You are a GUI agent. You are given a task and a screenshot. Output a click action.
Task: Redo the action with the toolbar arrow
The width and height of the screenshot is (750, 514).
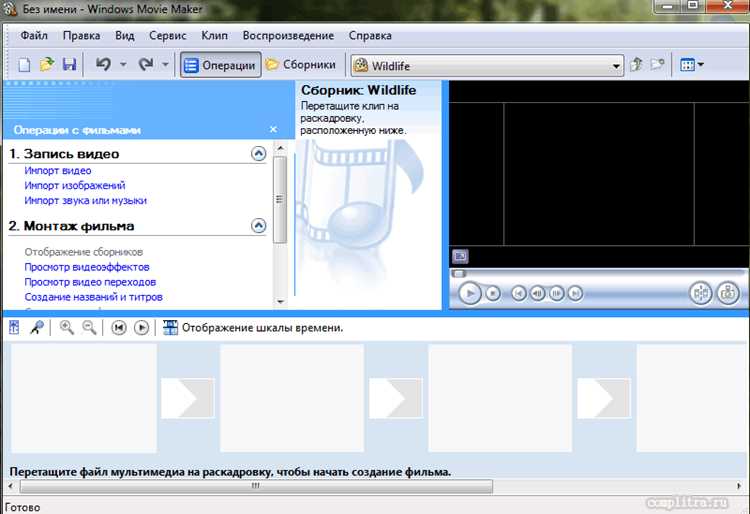point(145,64)
